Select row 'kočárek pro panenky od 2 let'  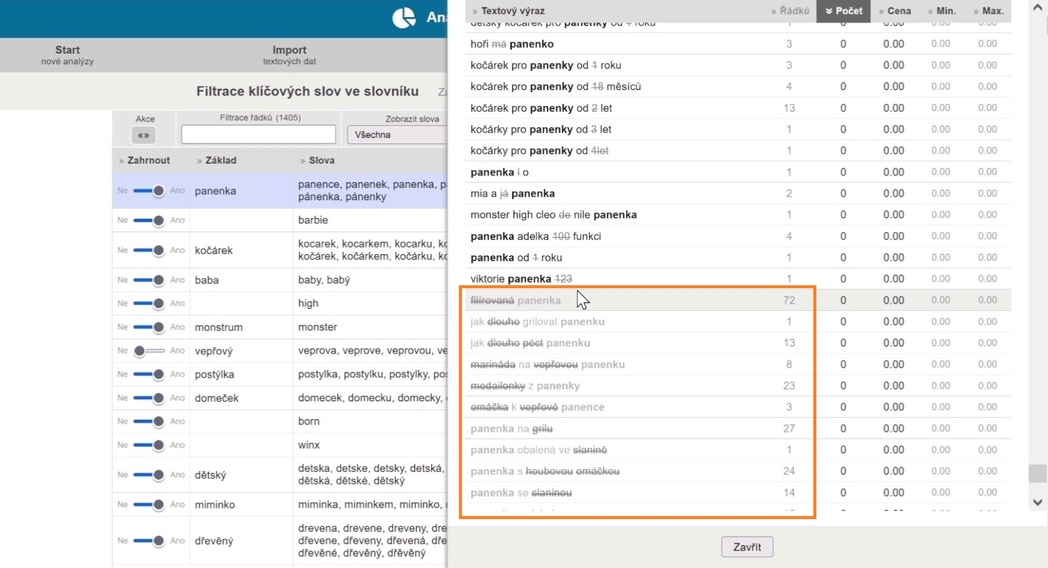pyautogui.click(x=738, y=108)
